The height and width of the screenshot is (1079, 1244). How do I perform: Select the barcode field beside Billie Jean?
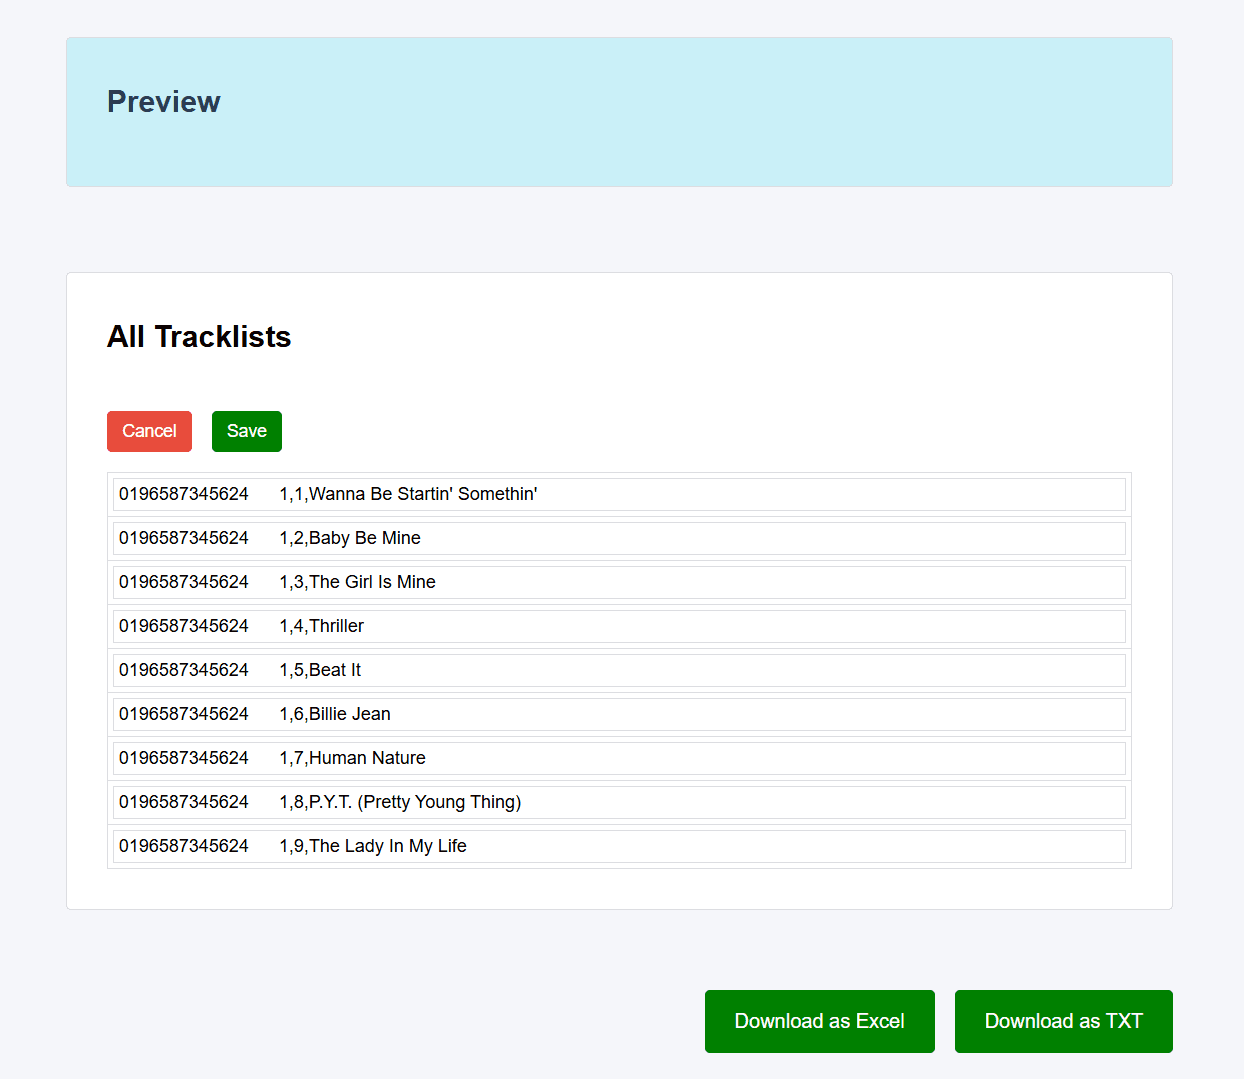(x=183, y=714)
